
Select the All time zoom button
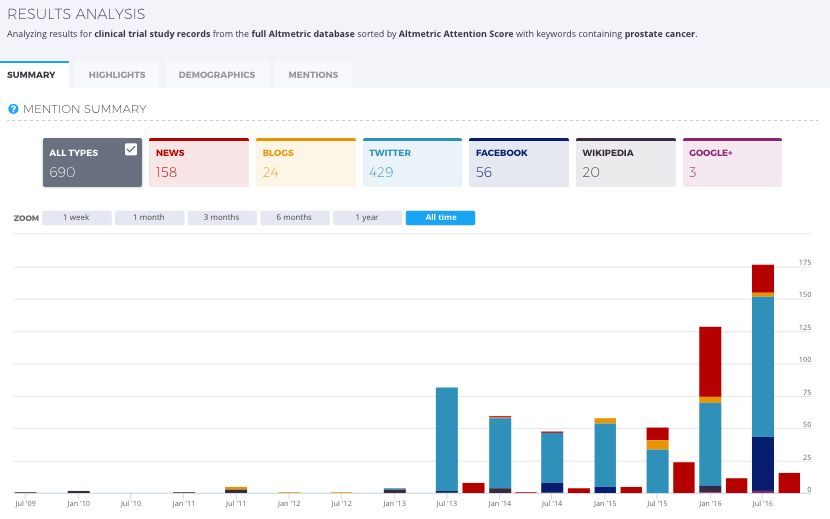click(440, 218)
